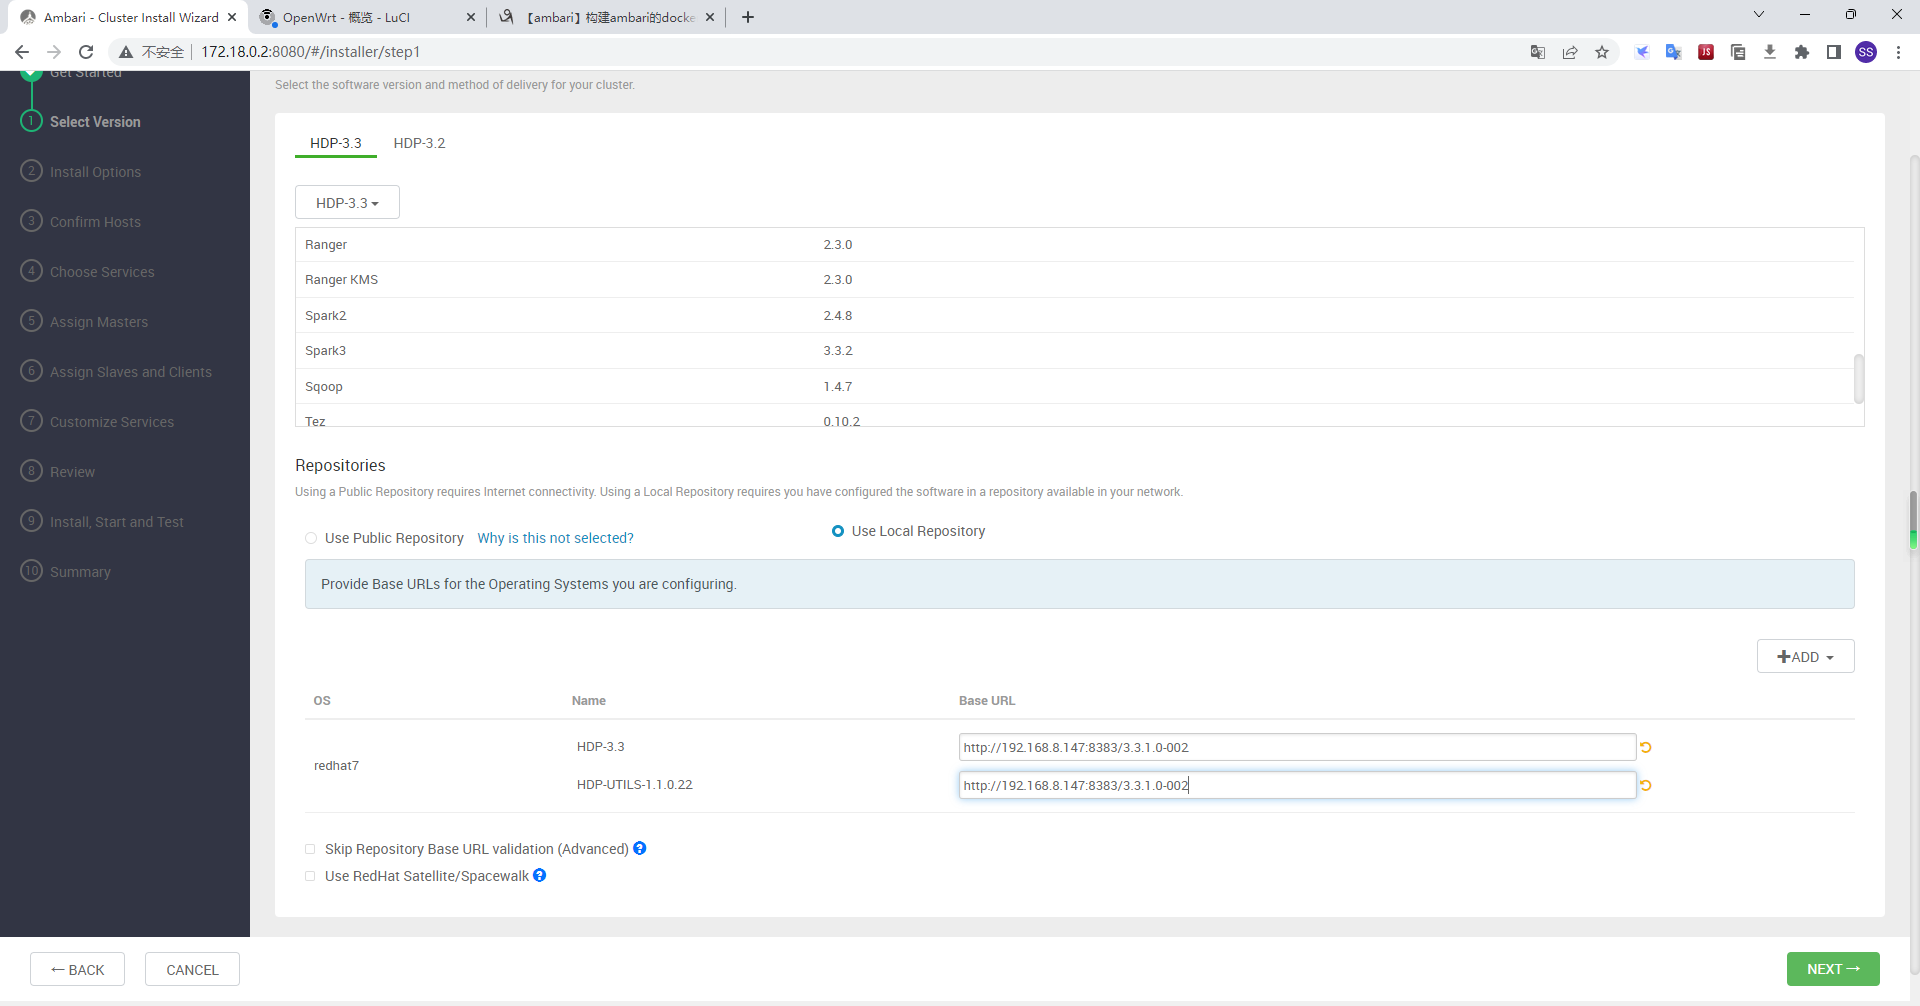Open the Google Translate extension

click(x=1674, y=52)
